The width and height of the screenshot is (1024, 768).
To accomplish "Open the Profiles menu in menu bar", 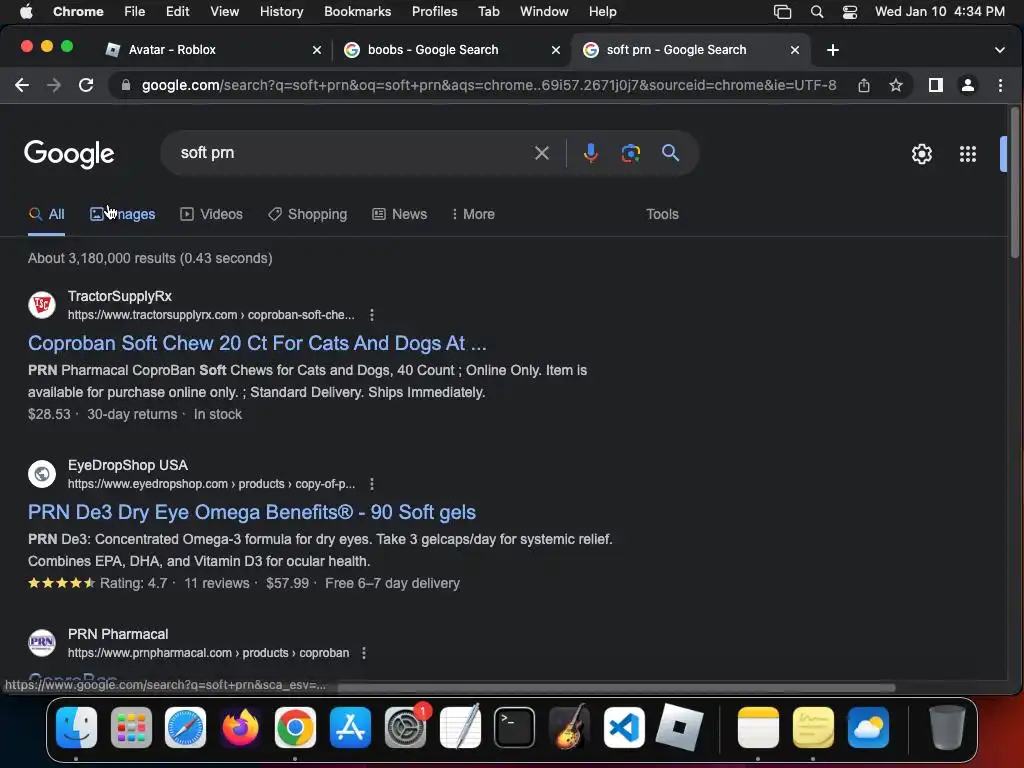I will (x=434, y=12).
